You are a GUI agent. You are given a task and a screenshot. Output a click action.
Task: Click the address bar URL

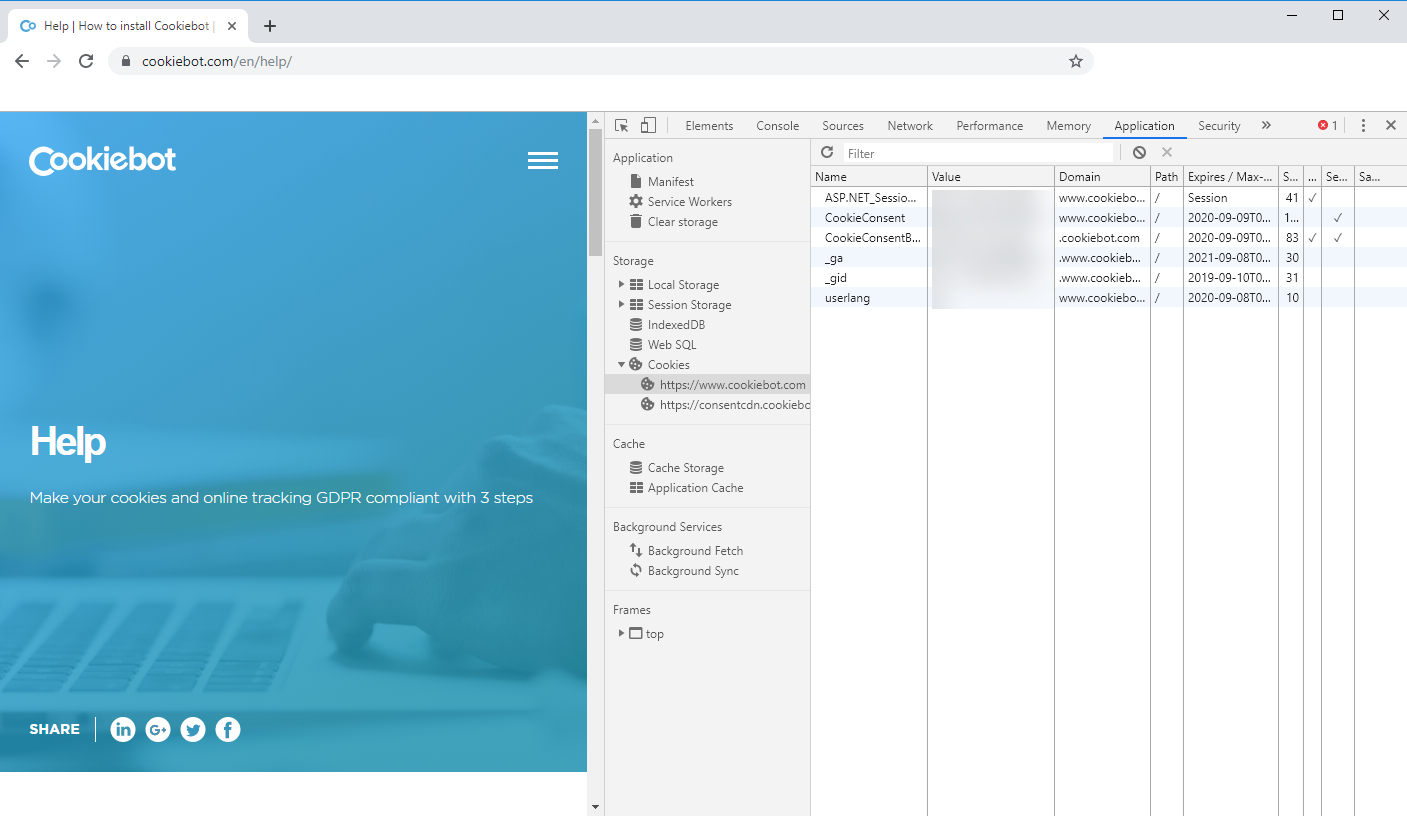[x=217, y=61]
